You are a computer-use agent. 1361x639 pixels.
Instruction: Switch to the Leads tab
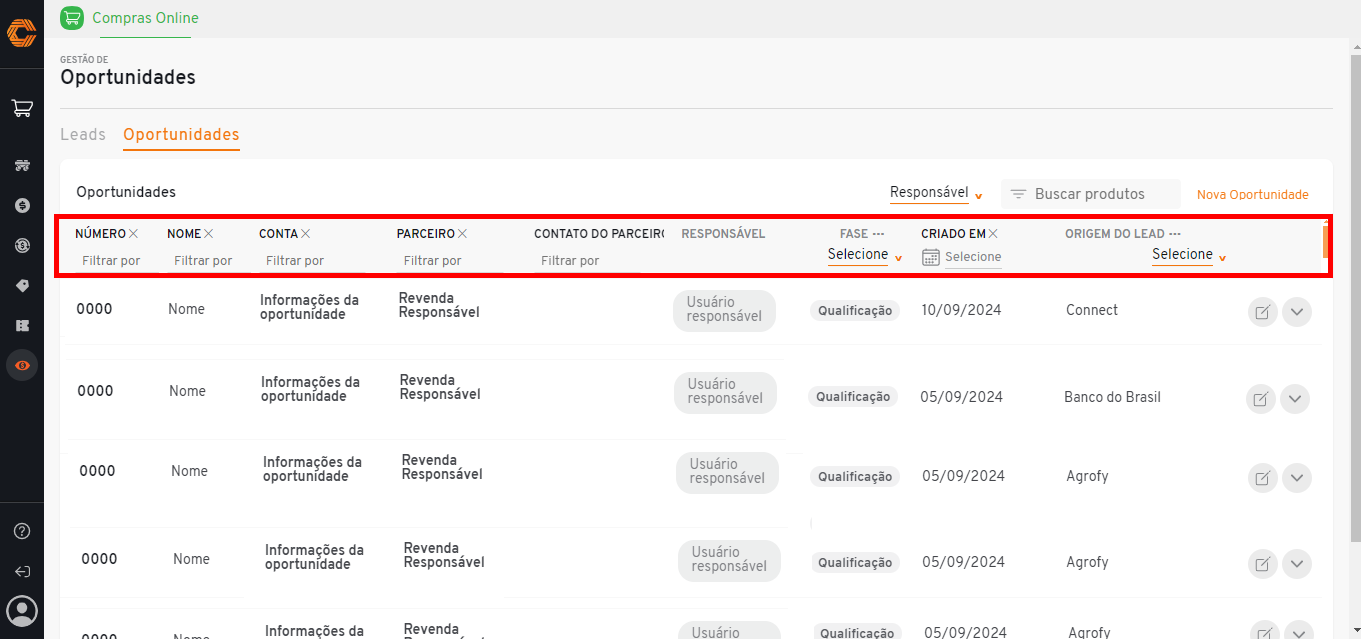[x=83, y=134]
